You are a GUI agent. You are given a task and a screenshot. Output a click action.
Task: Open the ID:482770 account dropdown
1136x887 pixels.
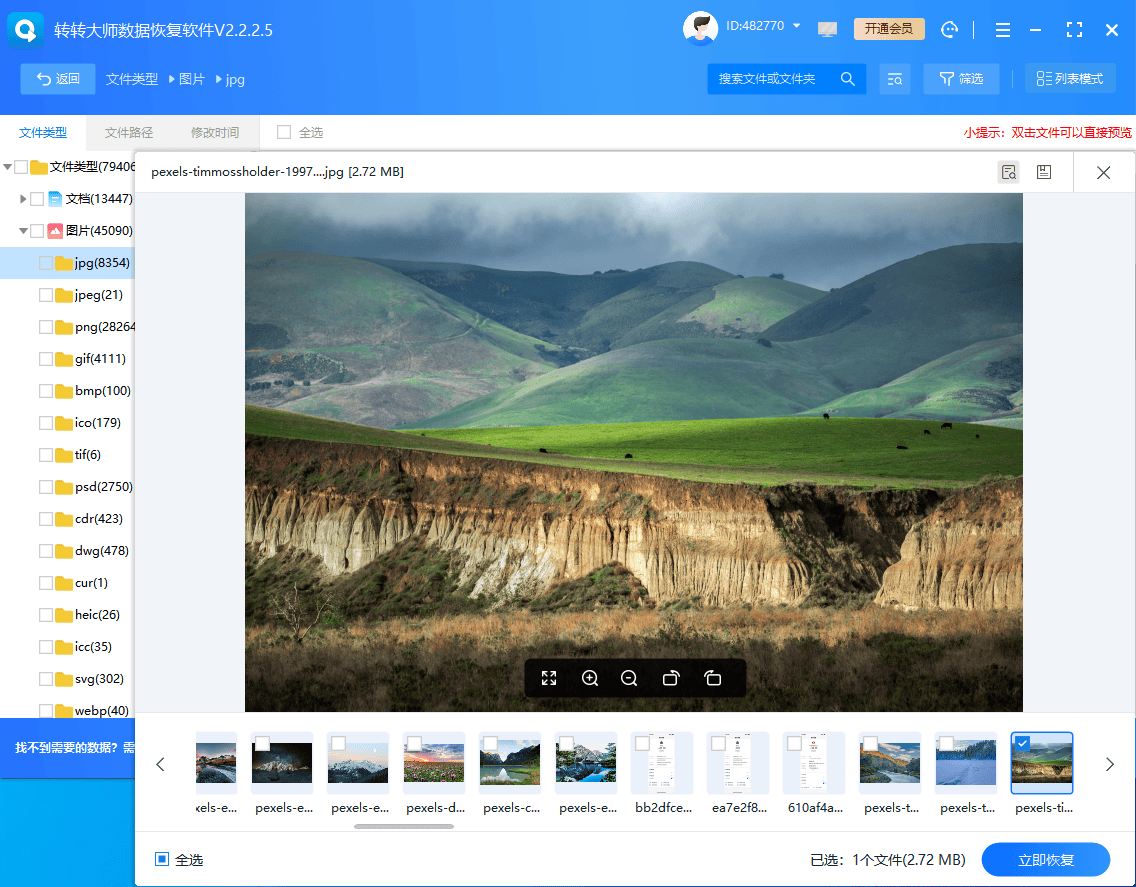click(797, 26)
